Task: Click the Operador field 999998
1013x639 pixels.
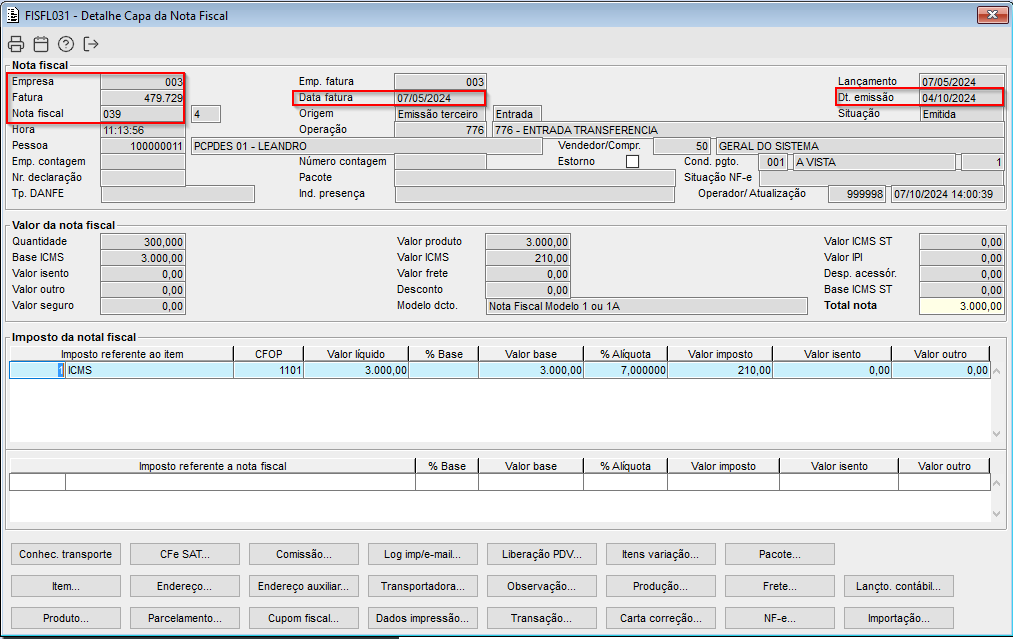Action: [x=857, y=194]
